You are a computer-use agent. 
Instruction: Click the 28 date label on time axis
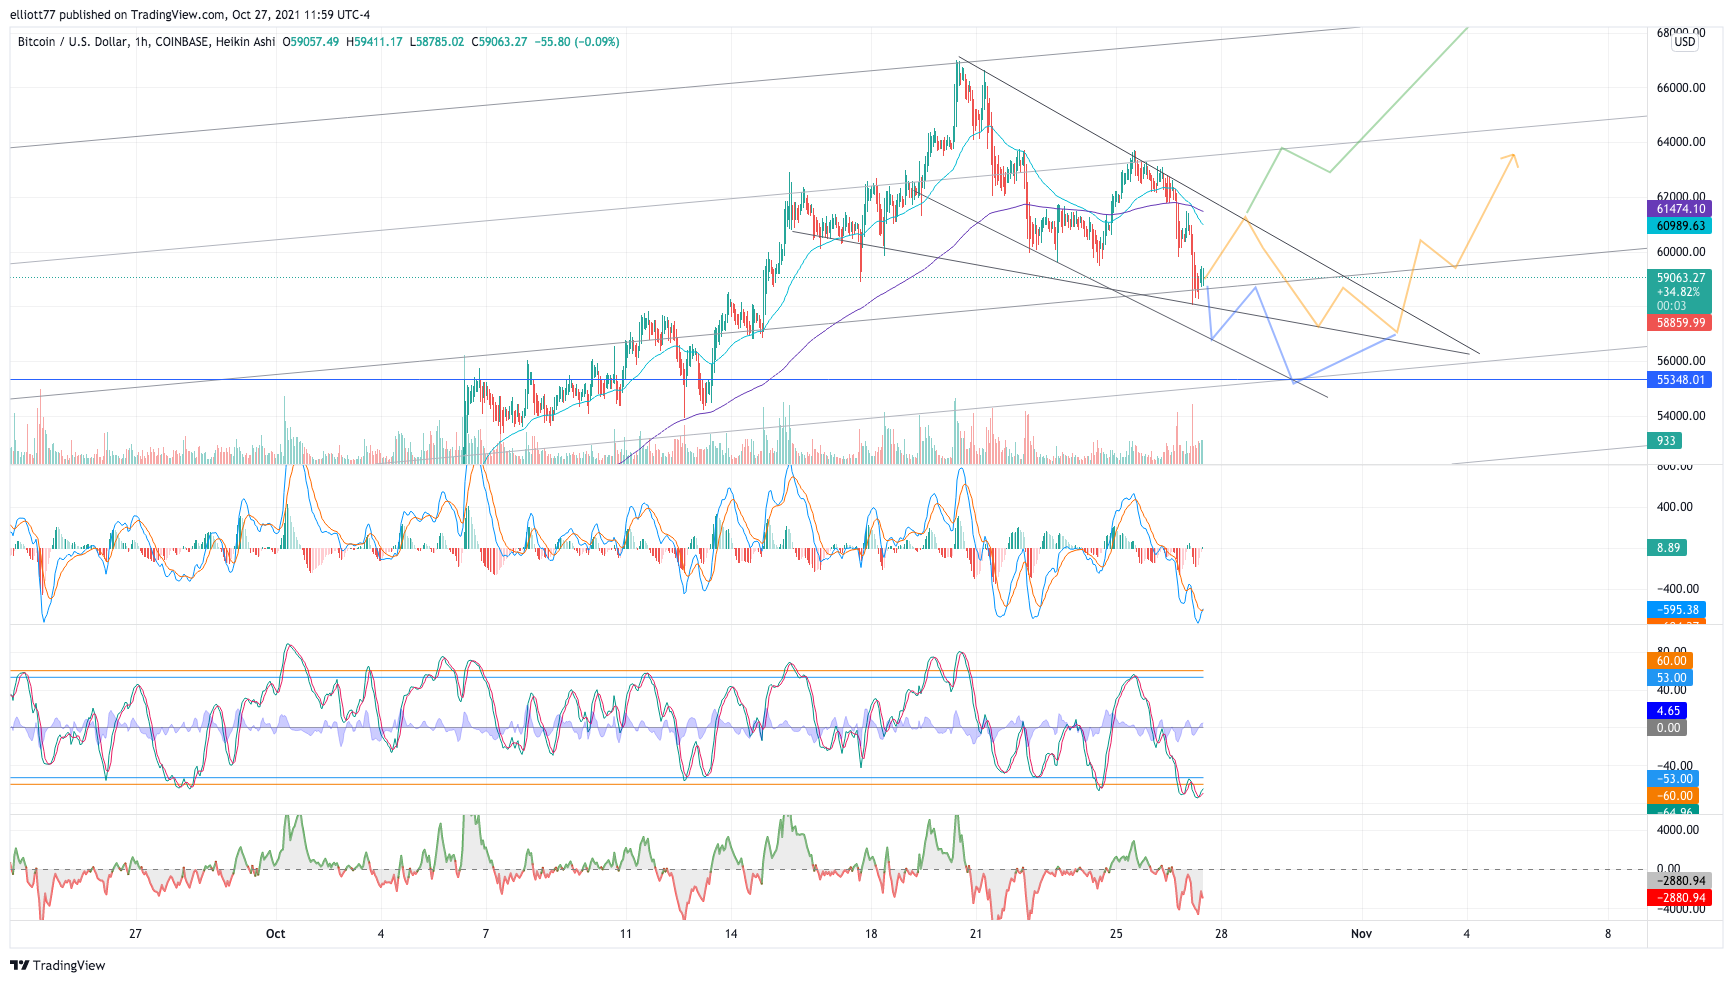pyautogui.click(x=1221, y=934)
